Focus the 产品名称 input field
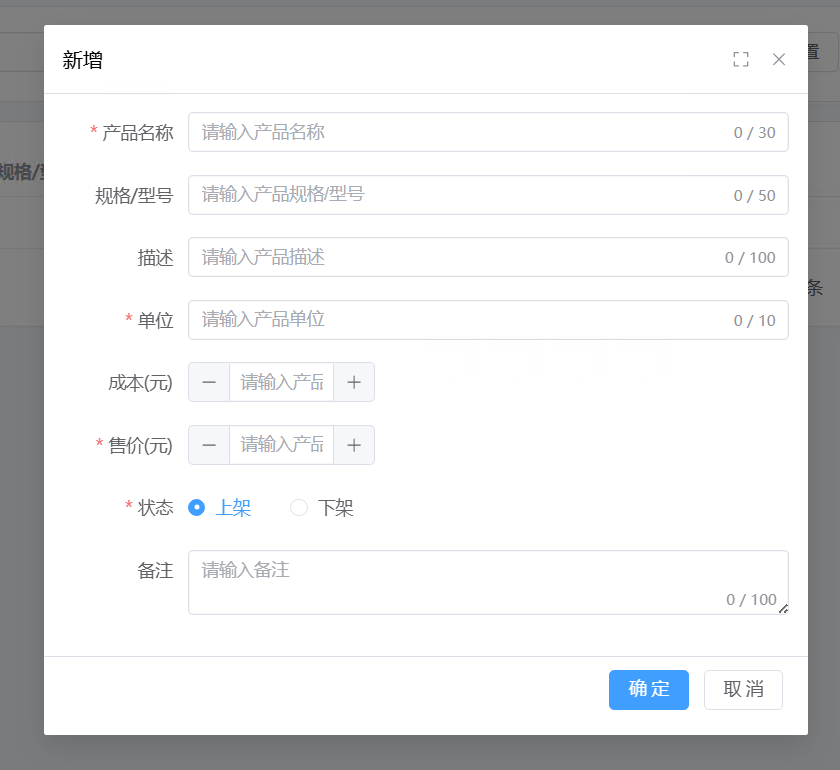840x770 pixels. (488, 132)
